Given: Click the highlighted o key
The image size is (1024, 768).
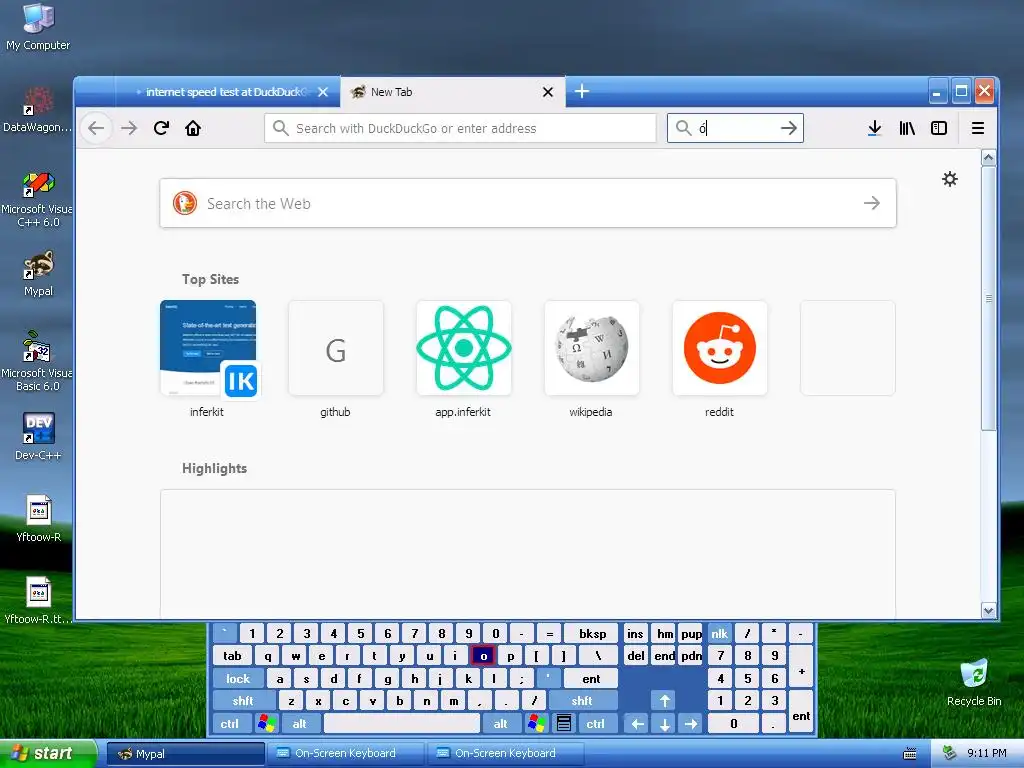Looking at the screenshot, I should [483, 656].
